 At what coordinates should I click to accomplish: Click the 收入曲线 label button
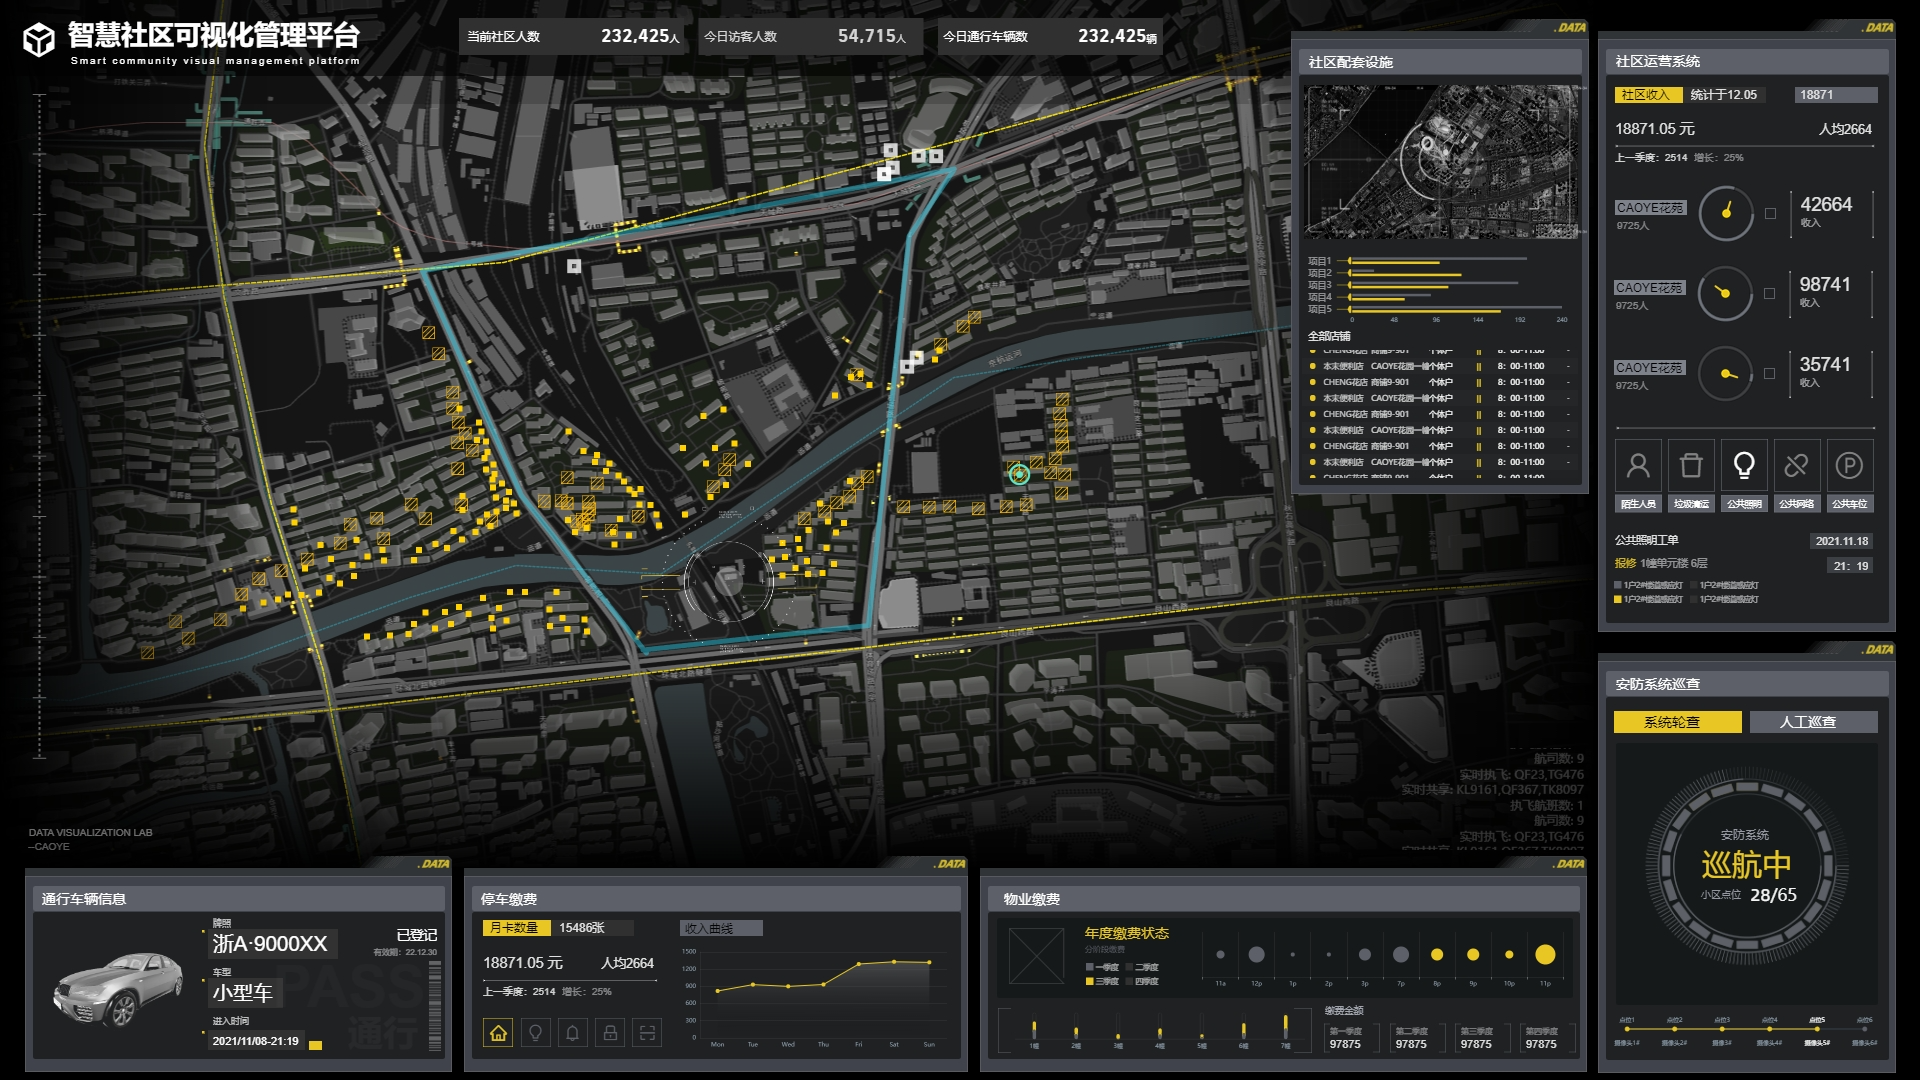tap(720, 928)
